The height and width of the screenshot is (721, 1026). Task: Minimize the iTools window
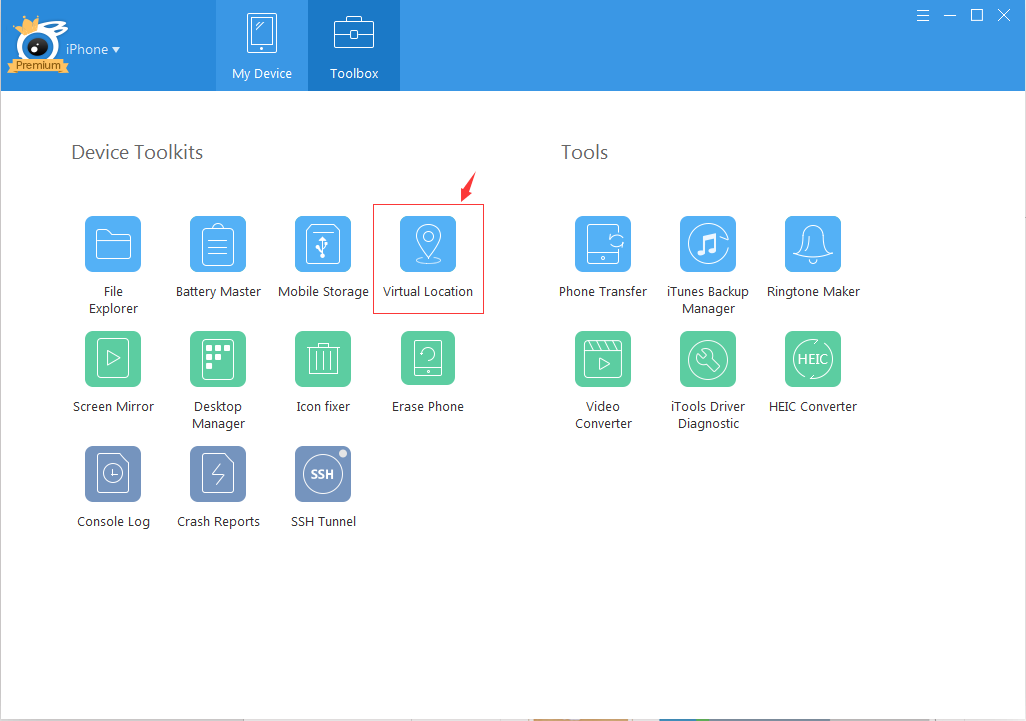(950, 16)
